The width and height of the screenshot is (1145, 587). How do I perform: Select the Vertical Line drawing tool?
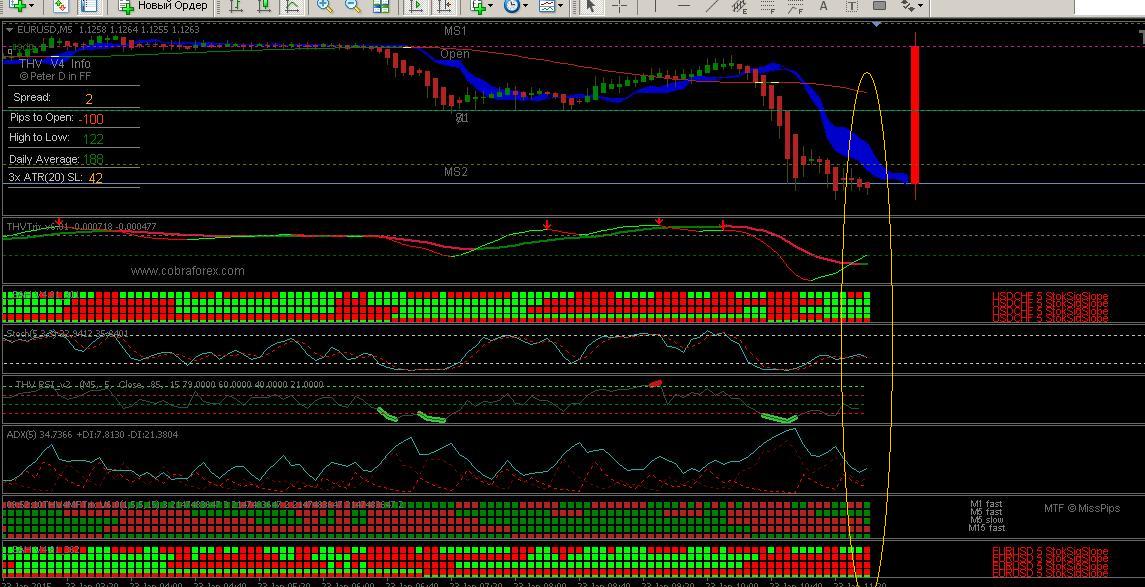click(655, 5)
